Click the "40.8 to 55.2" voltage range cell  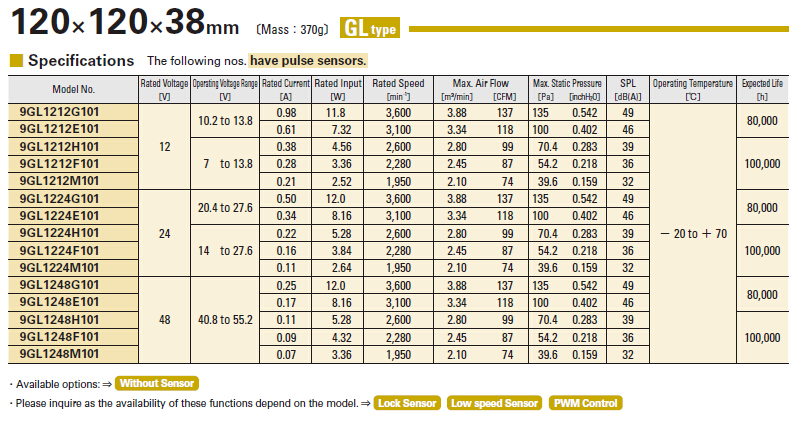pyautogui.click(x=225, y=320)
